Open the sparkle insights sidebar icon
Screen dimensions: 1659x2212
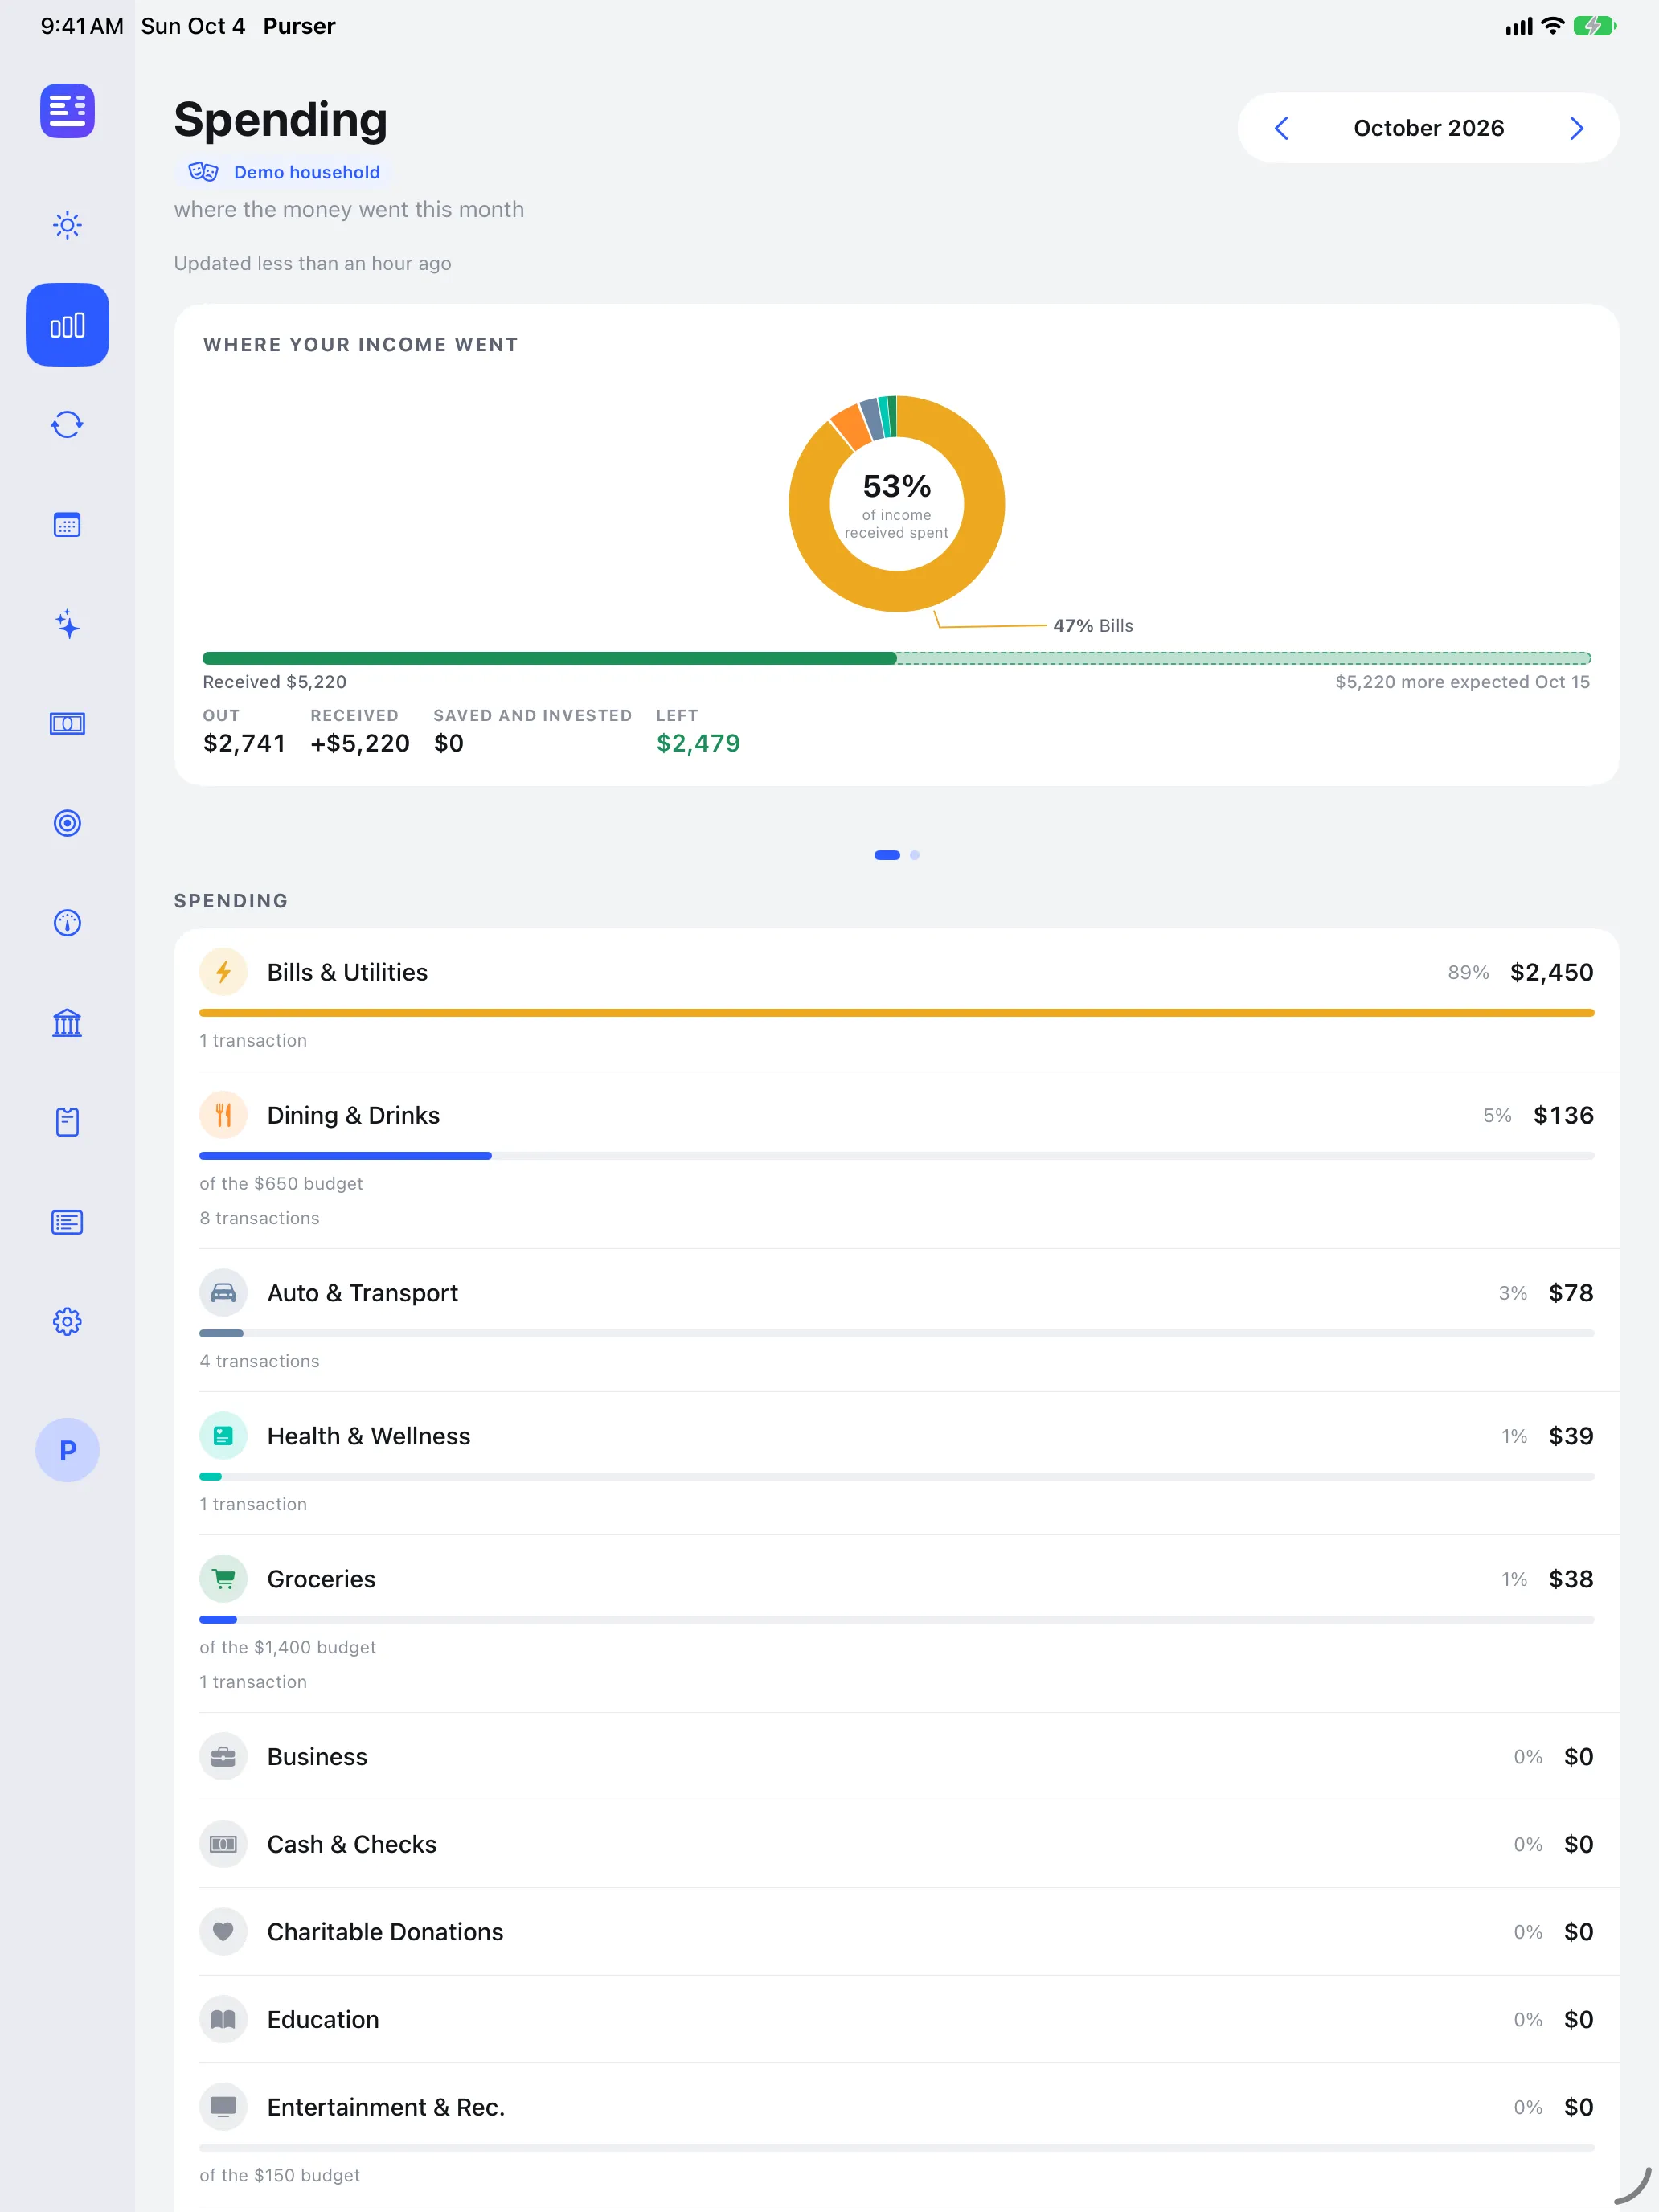pyautogui.click(x=67, y=624)
